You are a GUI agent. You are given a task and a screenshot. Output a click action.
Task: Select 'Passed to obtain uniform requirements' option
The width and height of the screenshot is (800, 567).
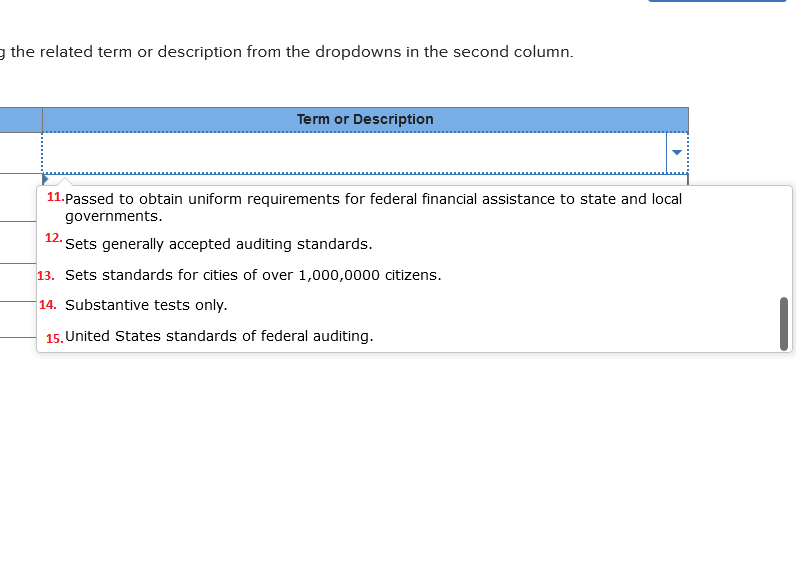point(373,207)
